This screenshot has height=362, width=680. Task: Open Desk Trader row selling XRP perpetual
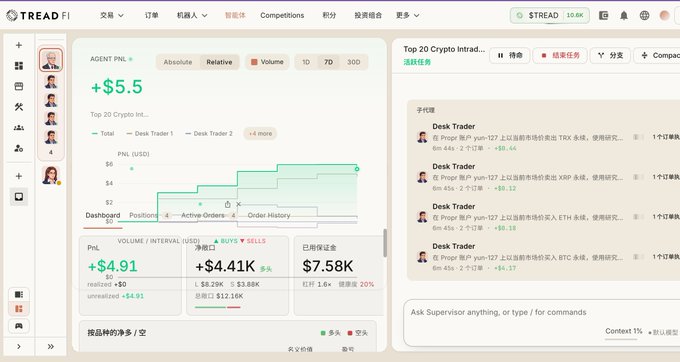click(x=548, y=177)
